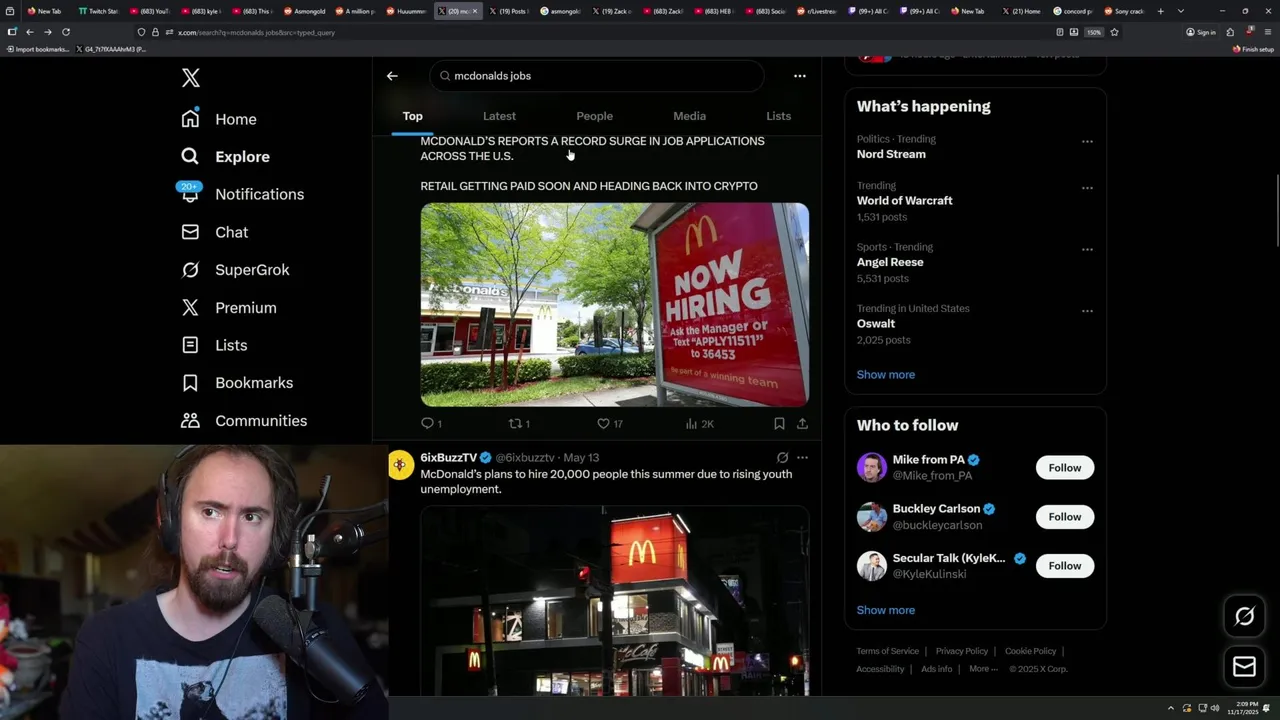The image size is (1280, 720).
Task: Show more under Who to follow
Action: tap(885, 610)
